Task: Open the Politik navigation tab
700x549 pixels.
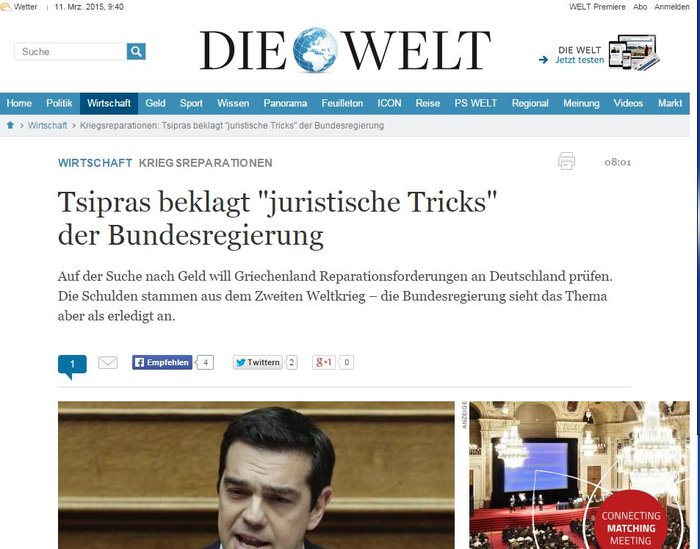Action: (x=59, y=103)
